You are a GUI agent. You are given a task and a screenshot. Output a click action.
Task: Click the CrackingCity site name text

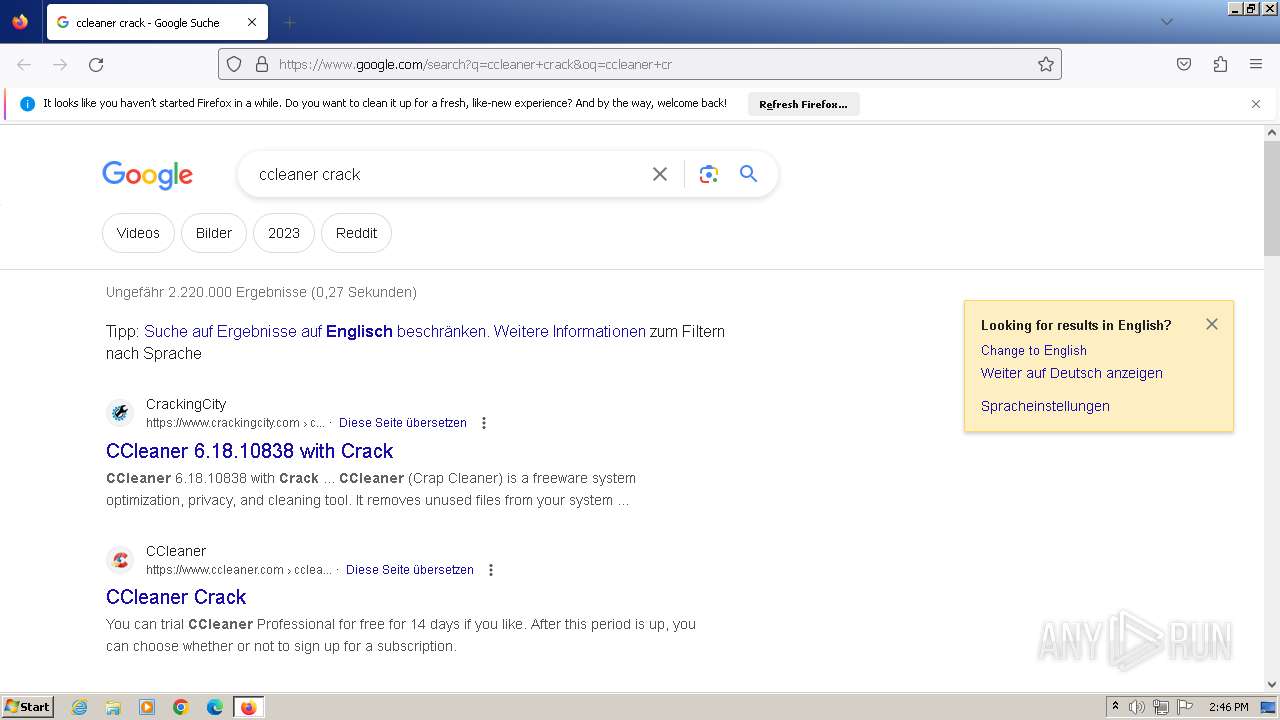click(x=186, y=404)
